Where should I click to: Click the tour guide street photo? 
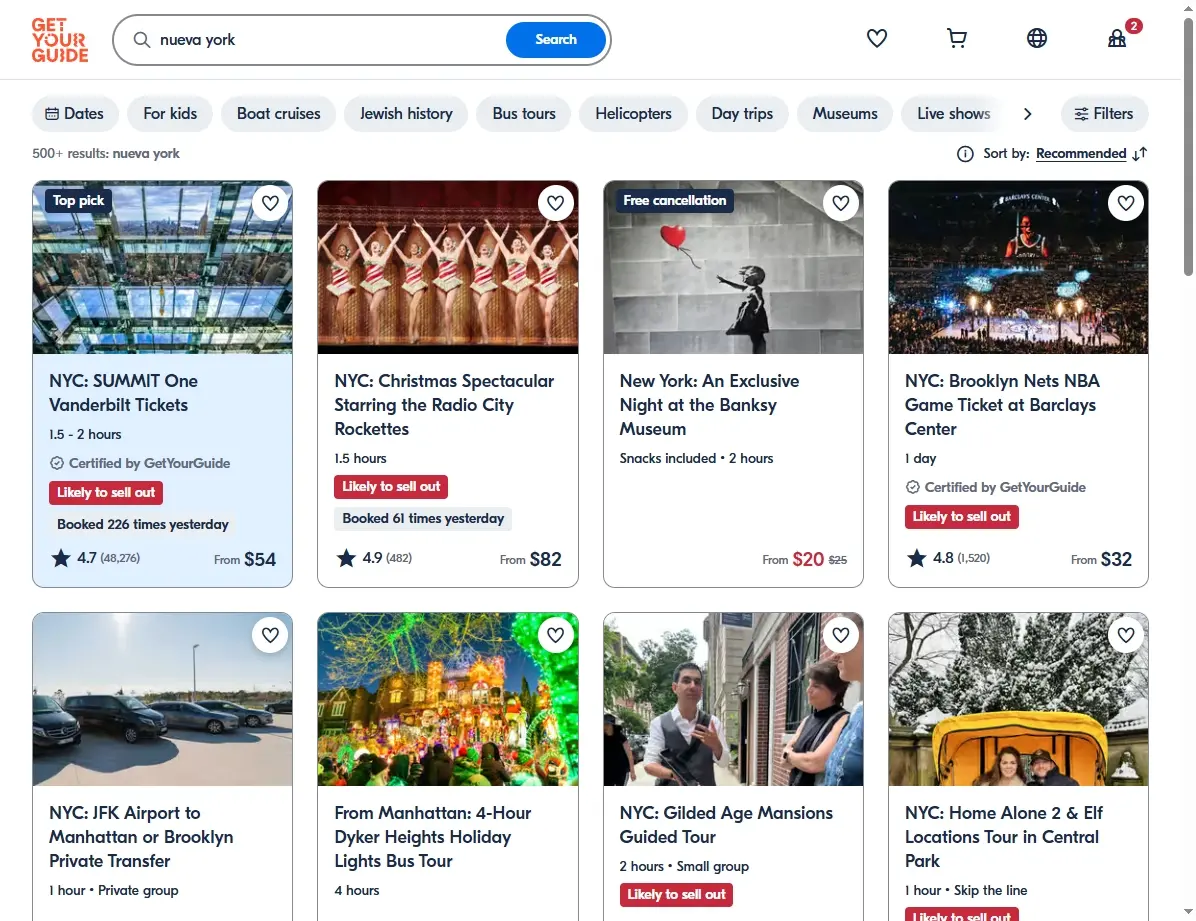(x=733, y=699)
